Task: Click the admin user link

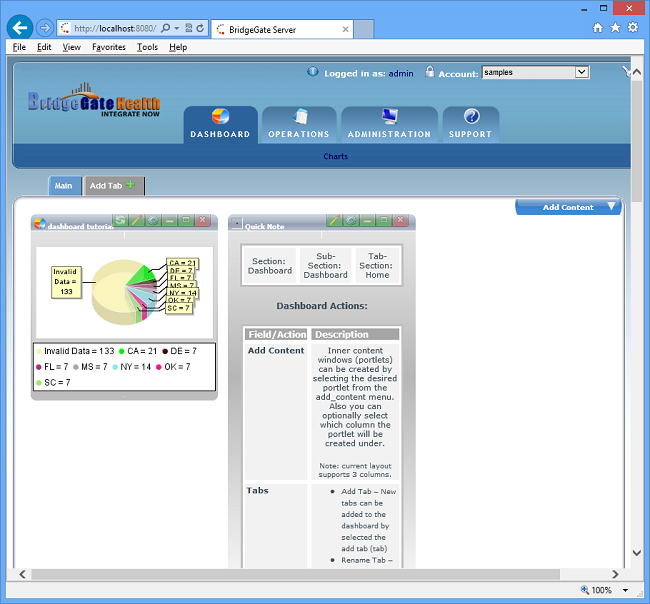Action: (400, 73)
